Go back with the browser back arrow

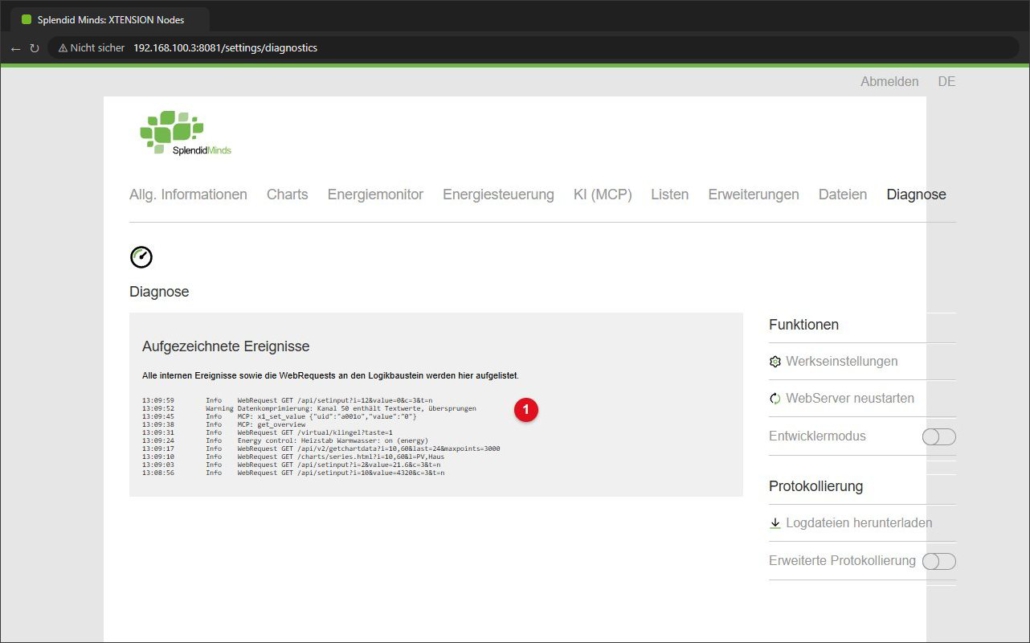(x=16, y=48)
